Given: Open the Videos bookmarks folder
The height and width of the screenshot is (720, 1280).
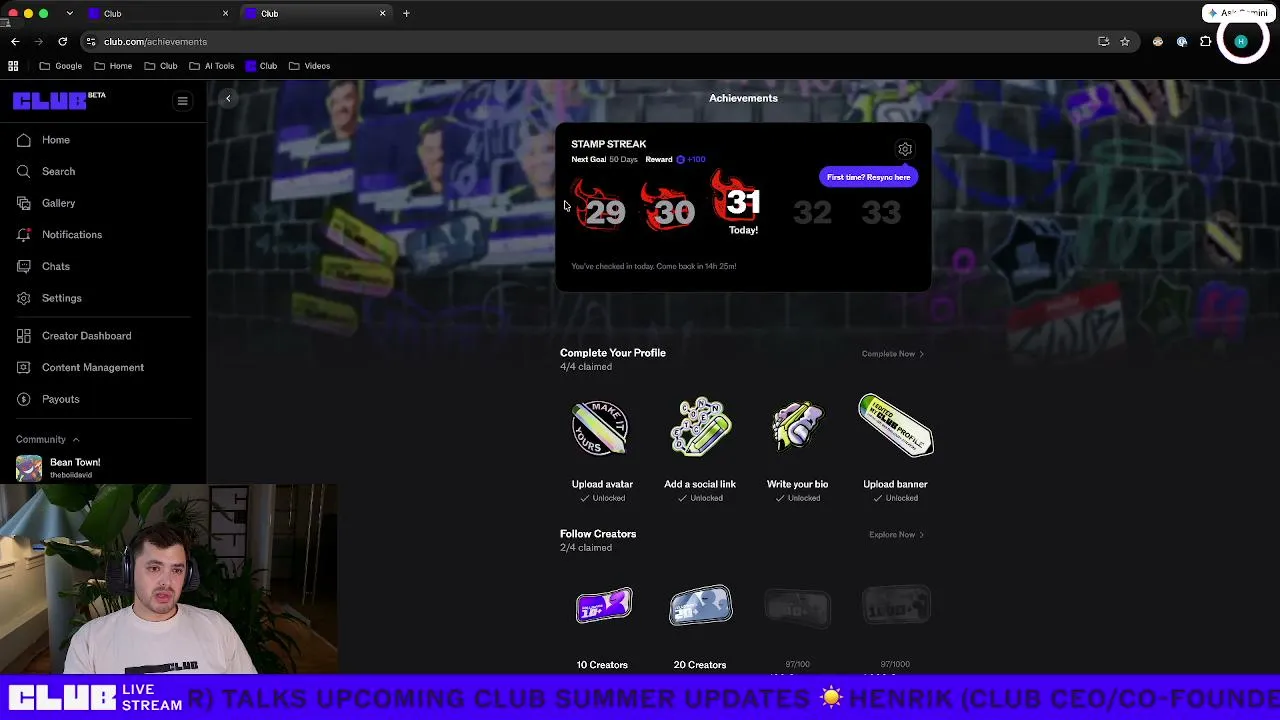Looking at the screenshot, I should (x=309, y=66).
